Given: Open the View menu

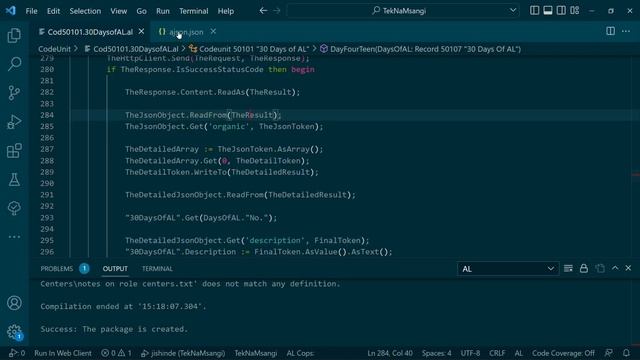Looking at the screenshot, I should [118, 11].
